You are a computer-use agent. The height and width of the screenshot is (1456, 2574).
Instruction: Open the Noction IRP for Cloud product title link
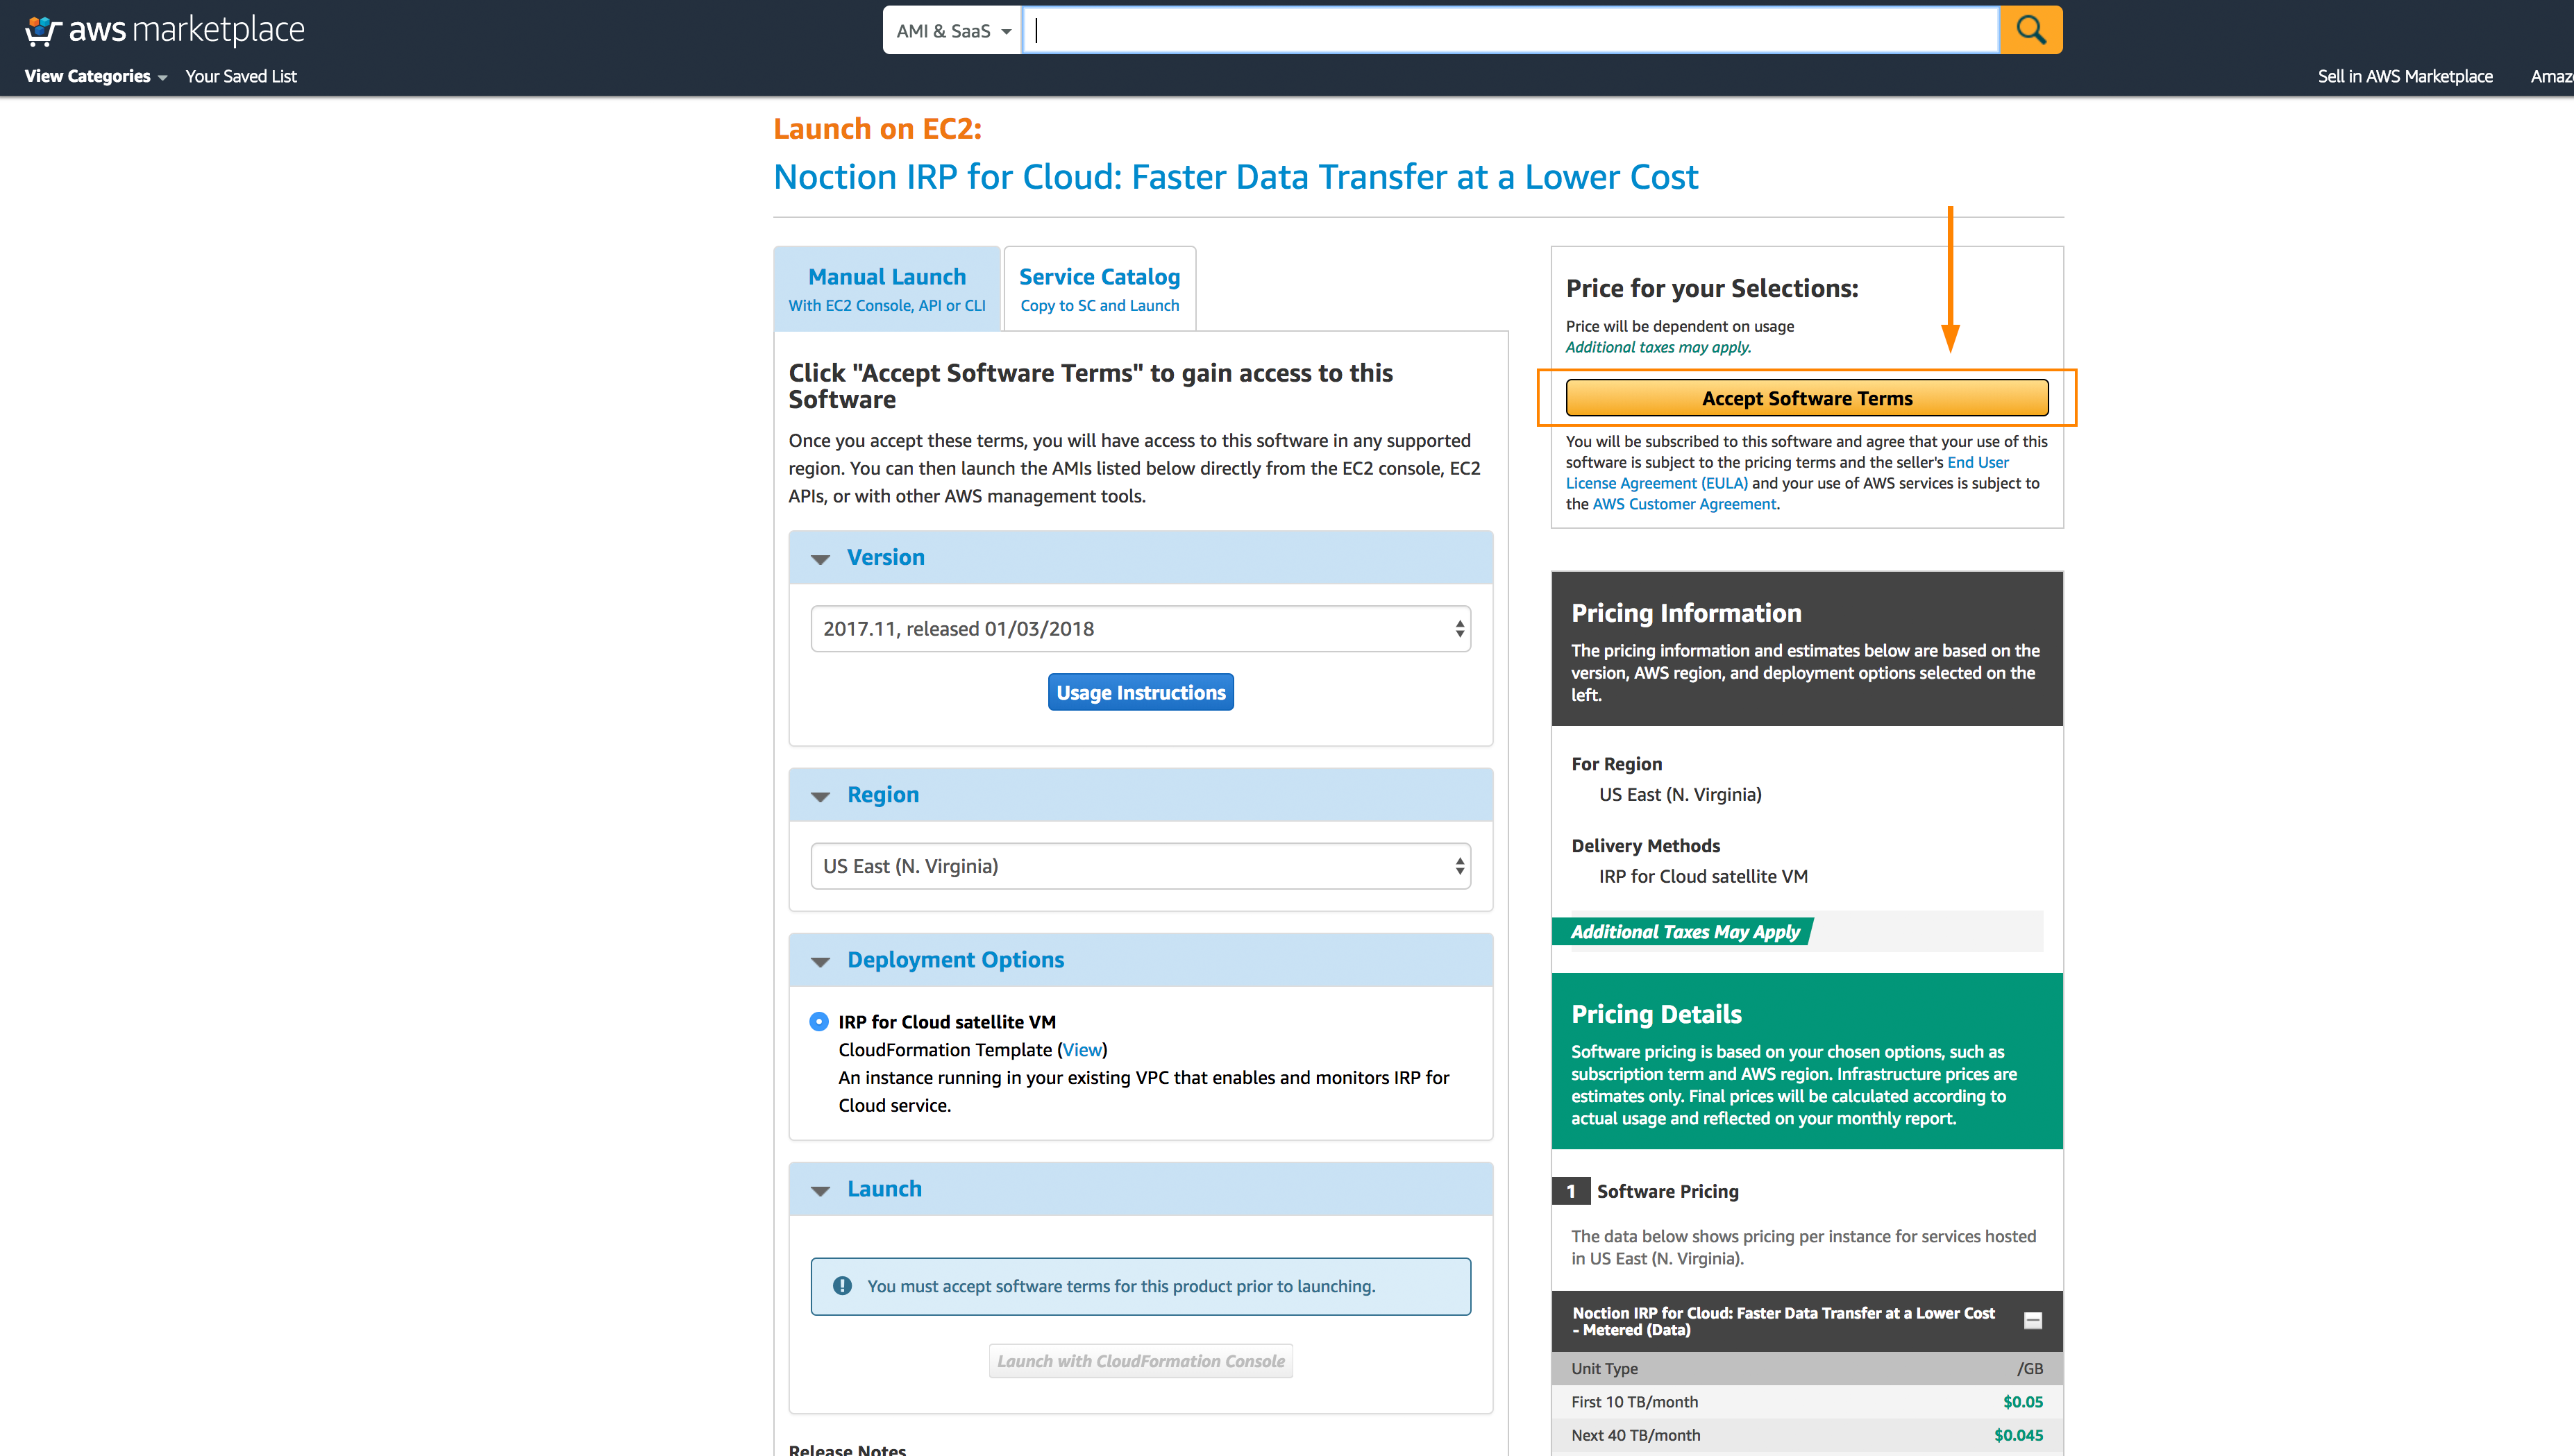1236,176
